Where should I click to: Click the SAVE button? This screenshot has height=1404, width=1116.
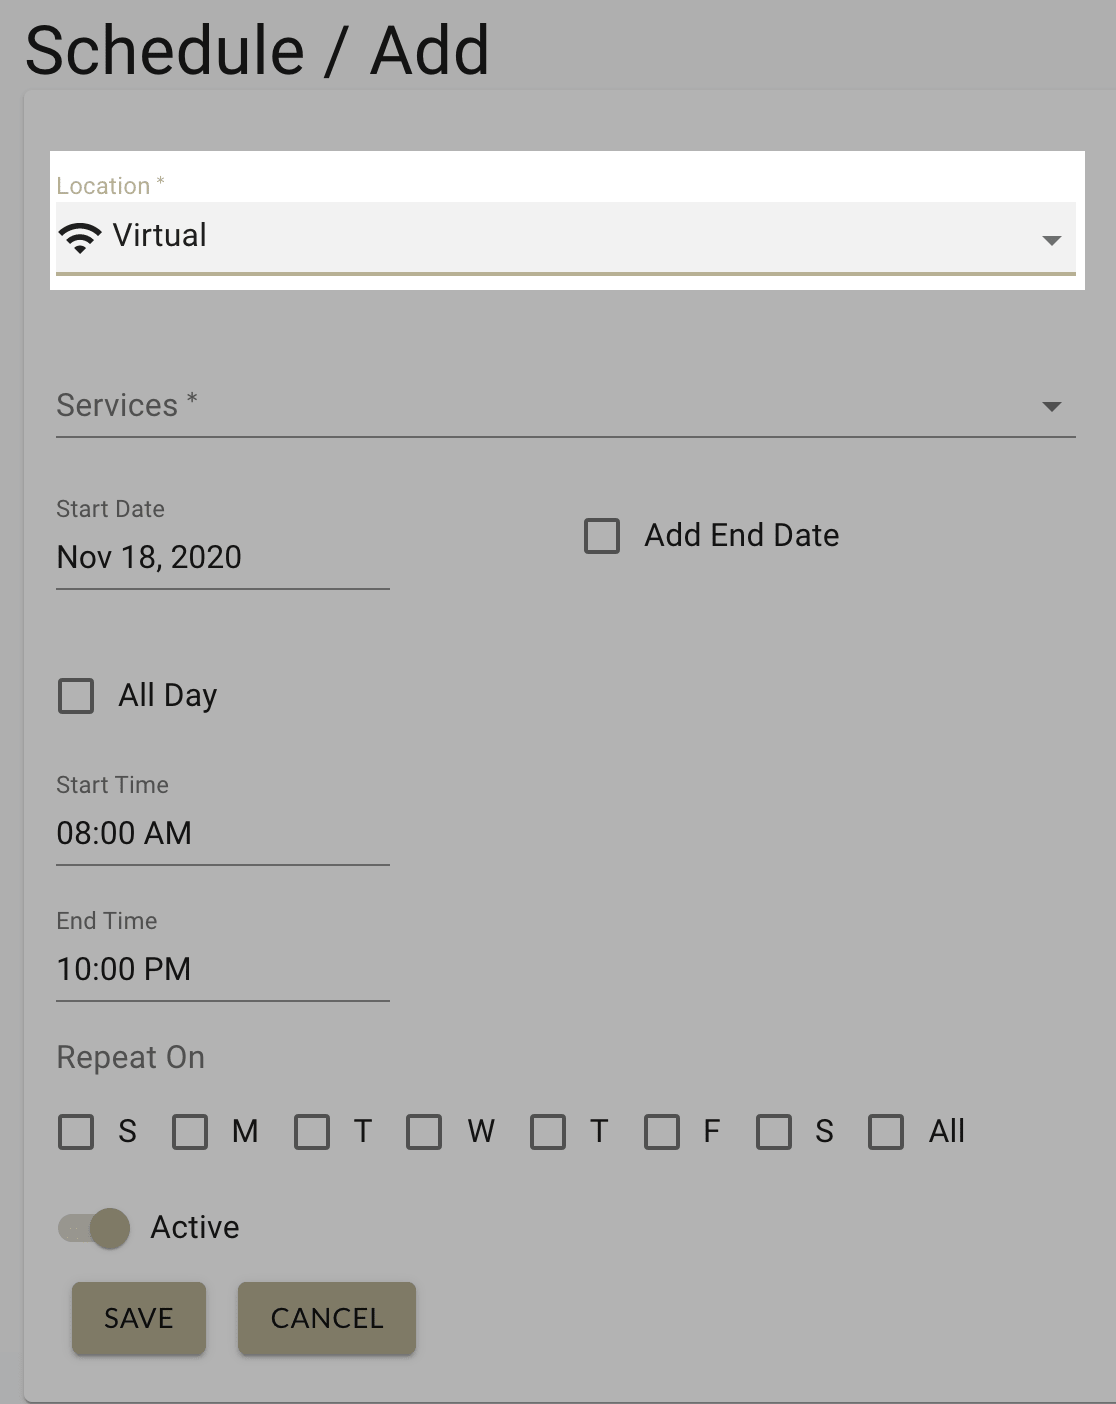point(138,1319)
